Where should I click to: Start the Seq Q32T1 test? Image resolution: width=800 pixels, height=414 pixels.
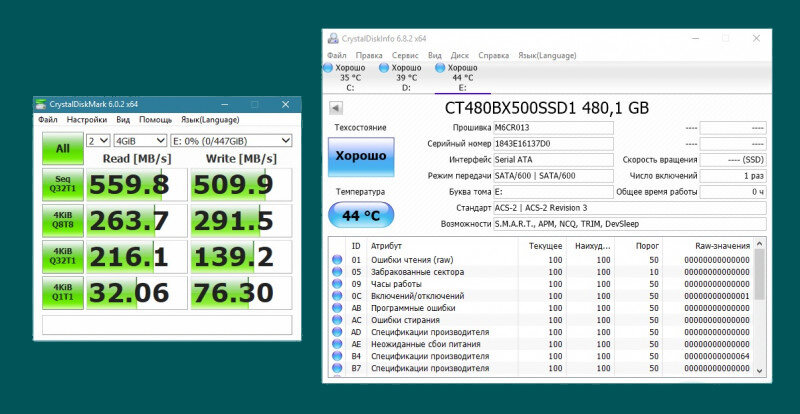click(x=63, y=185)
